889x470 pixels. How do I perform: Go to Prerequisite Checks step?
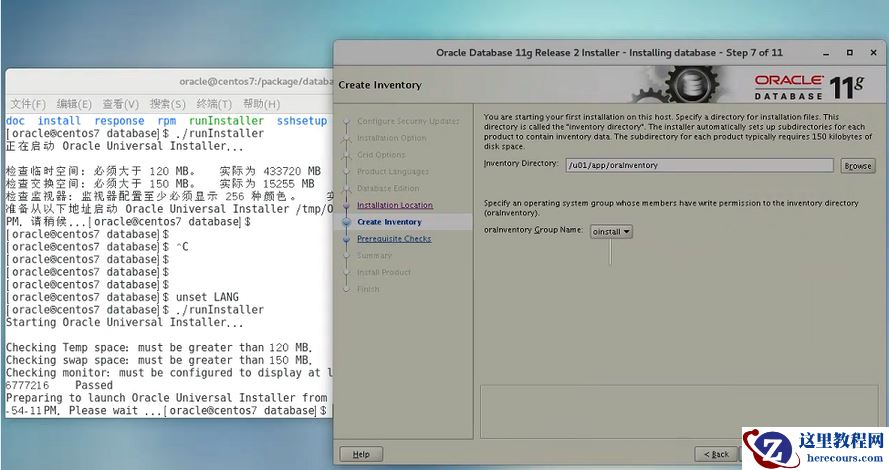click(394, 239)
